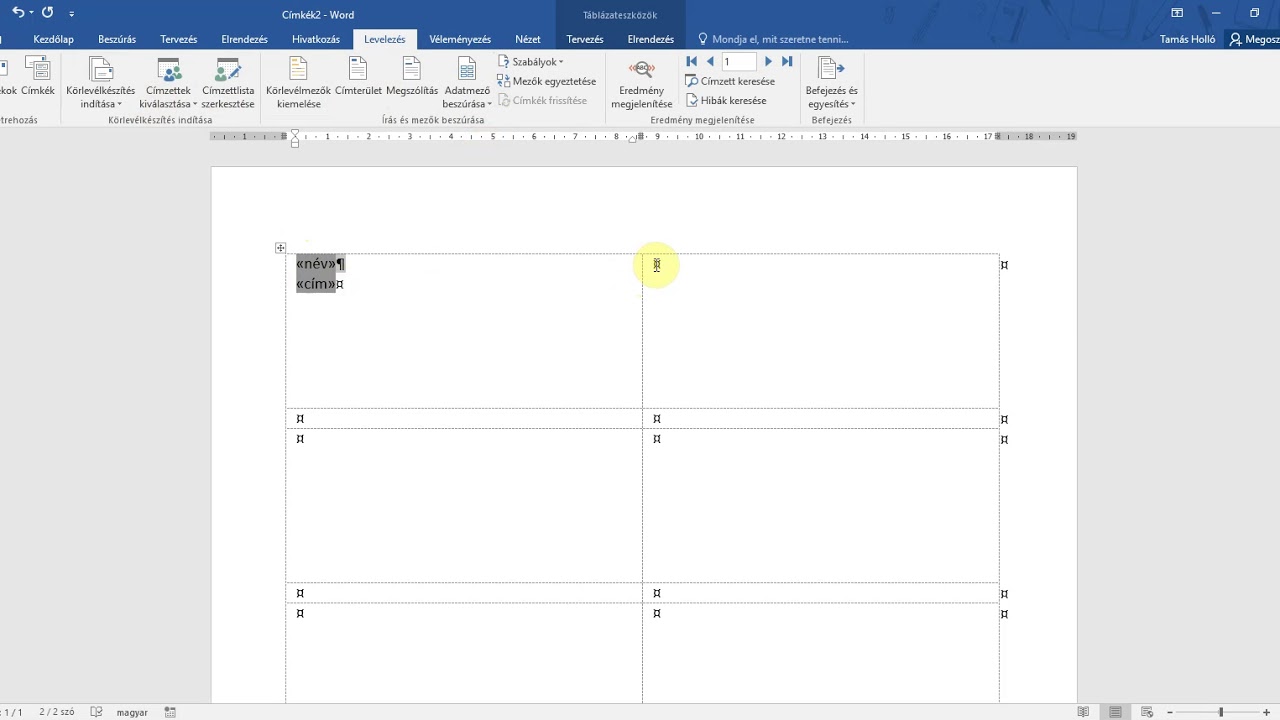
Task: Go to last record
Action: tap(787, 62)
